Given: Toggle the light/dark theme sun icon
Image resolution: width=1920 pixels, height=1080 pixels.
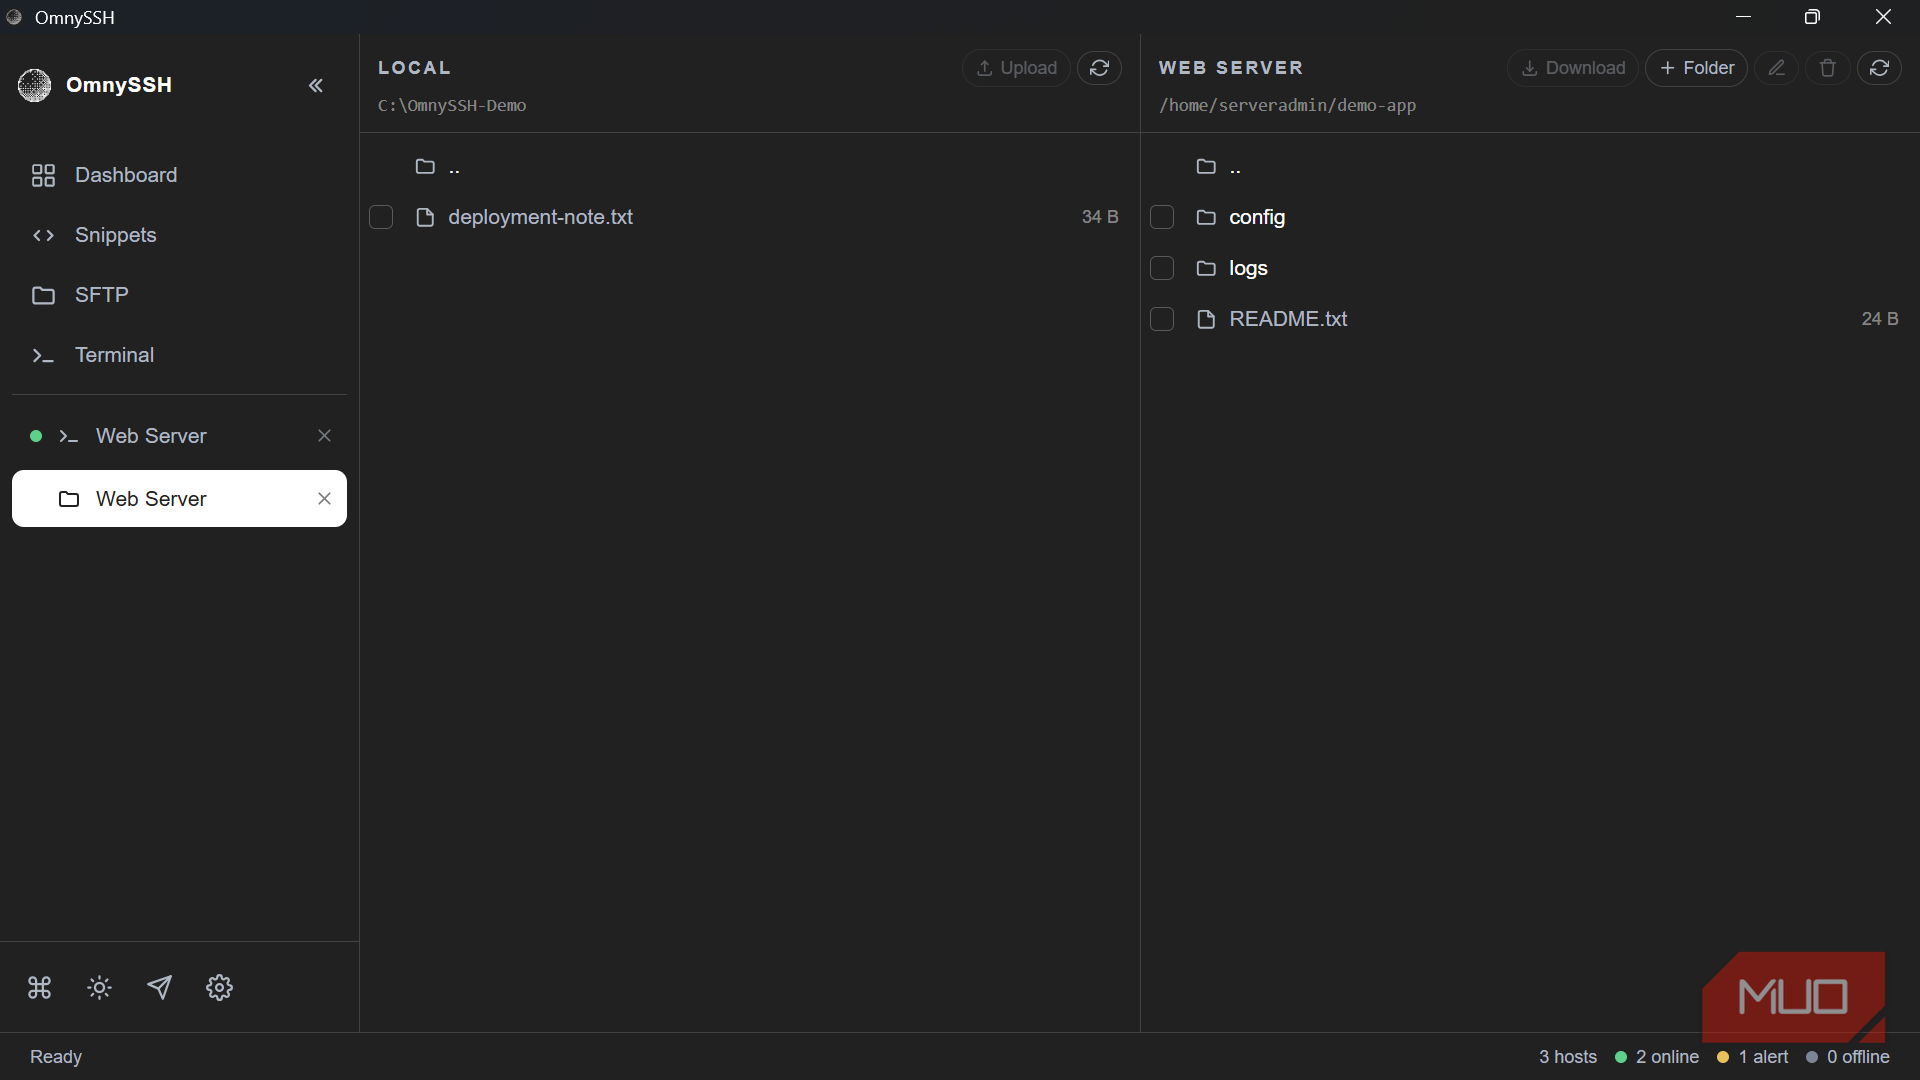Looking at the screenshot, I should point(100,988).
